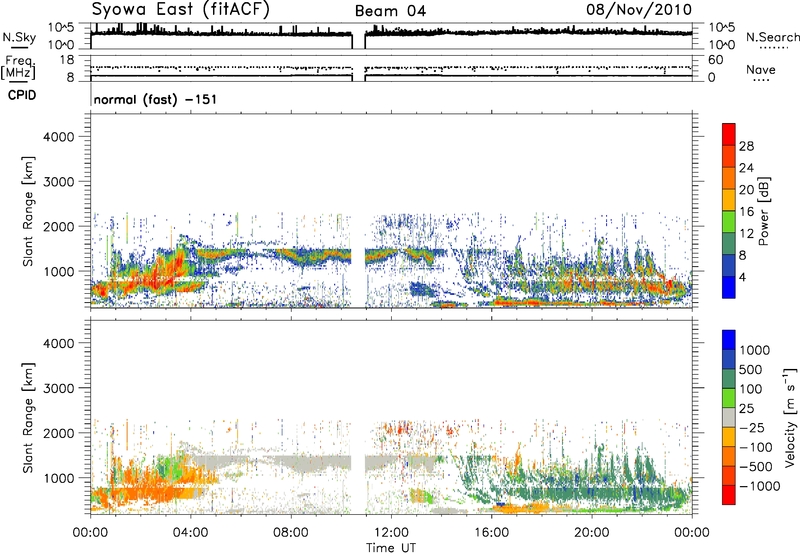This screenshot has height=554, width=800.
Task: Click the data gap in the noise panel
Action: coord(359,36)
